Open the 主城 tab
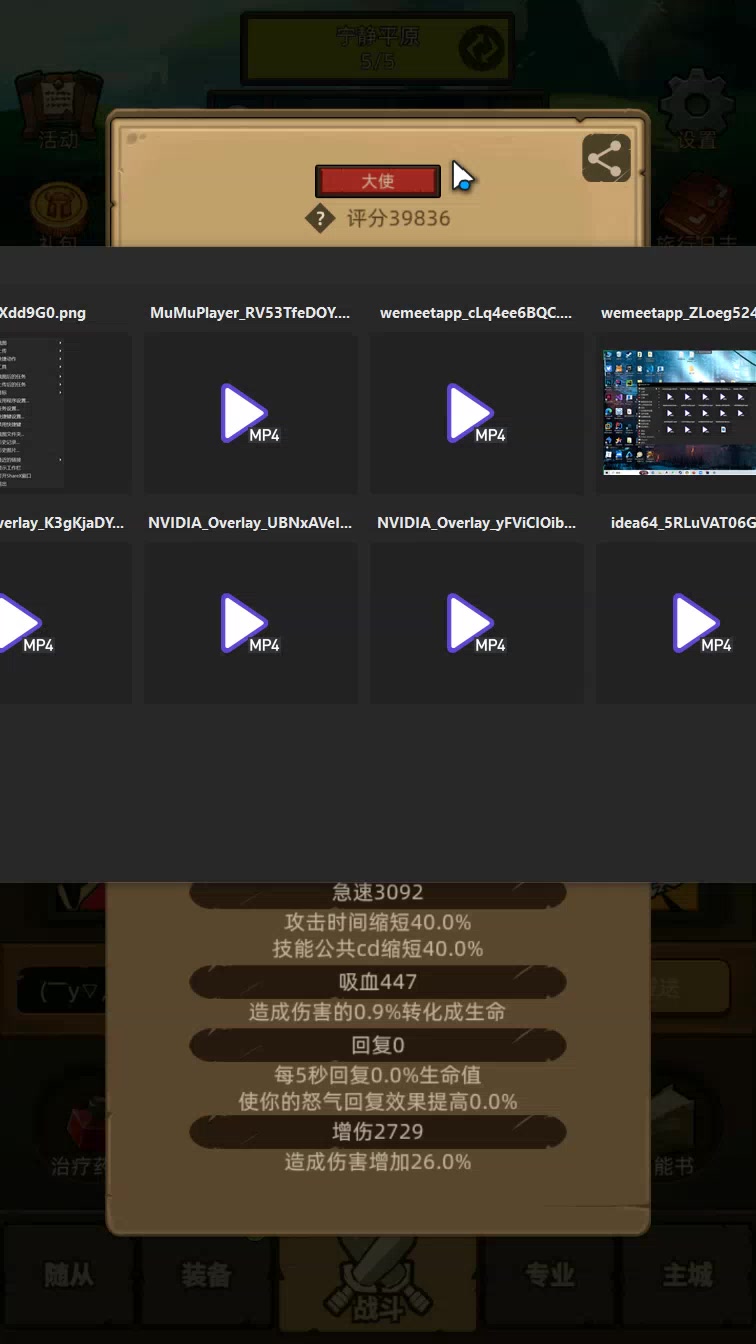756x1344 pixels. coord(688,1275)
